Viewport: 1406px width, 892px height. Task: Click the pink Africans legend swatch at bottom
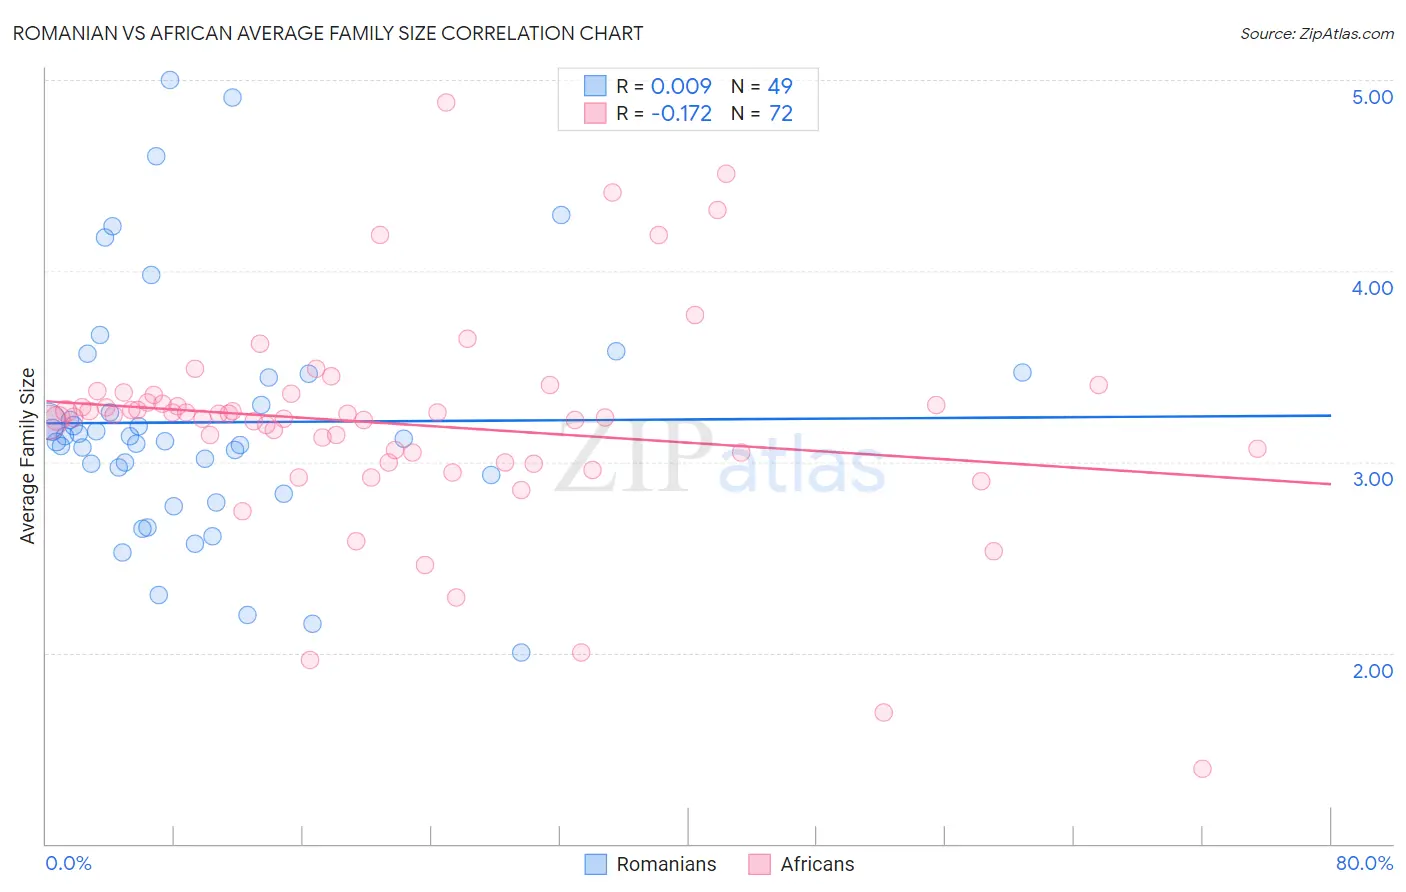(x=759, y=864)
